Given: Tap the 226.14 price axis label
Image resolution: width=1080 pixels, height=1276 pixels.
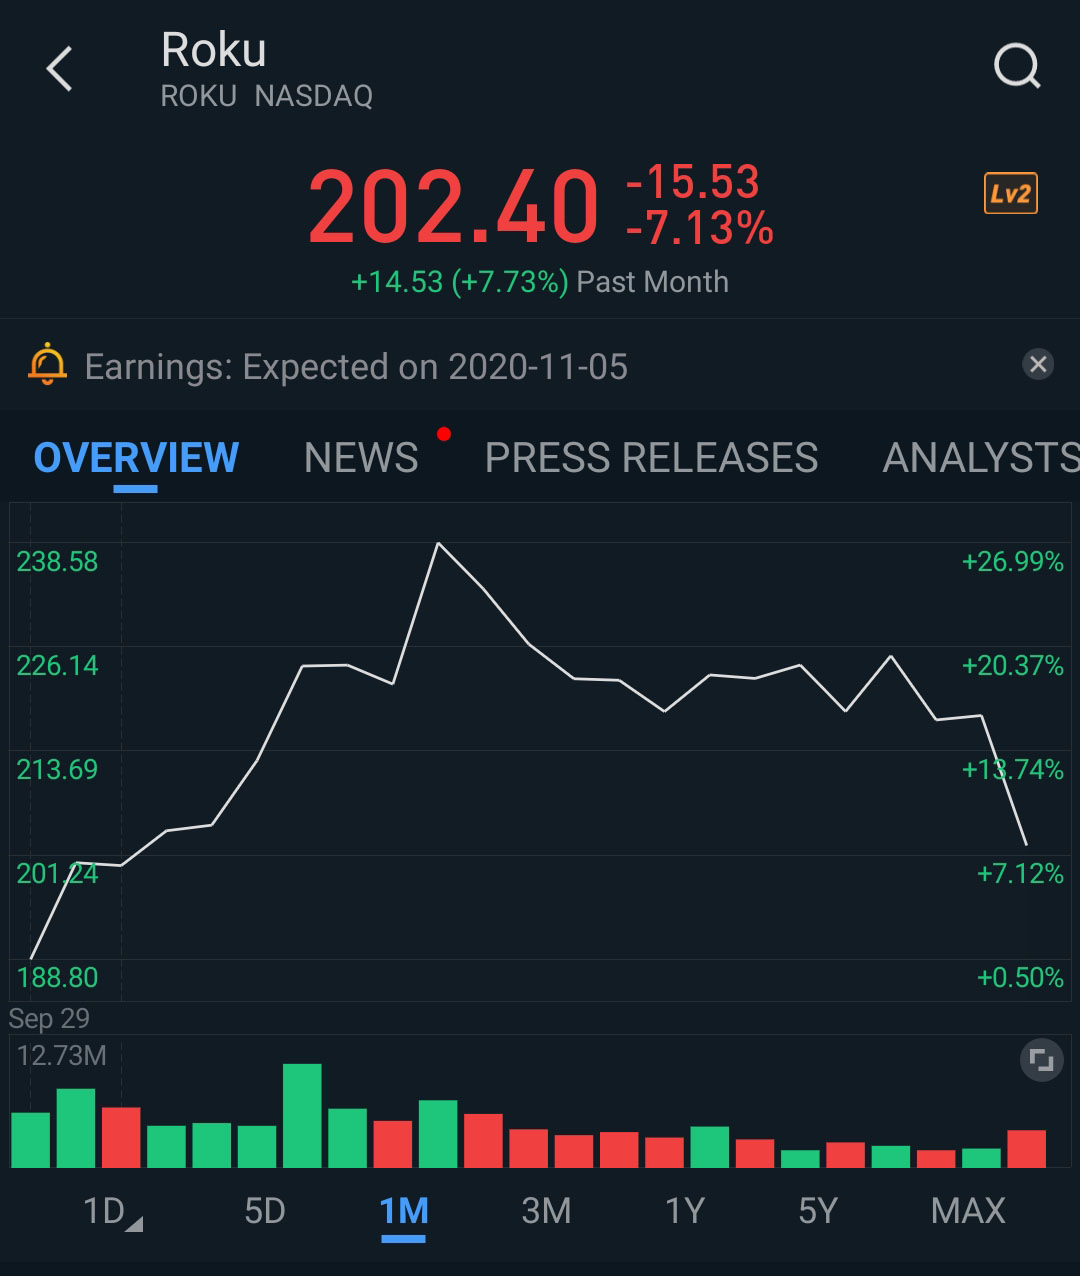Looking at the screenshot, I should click(x=57, y=666).
